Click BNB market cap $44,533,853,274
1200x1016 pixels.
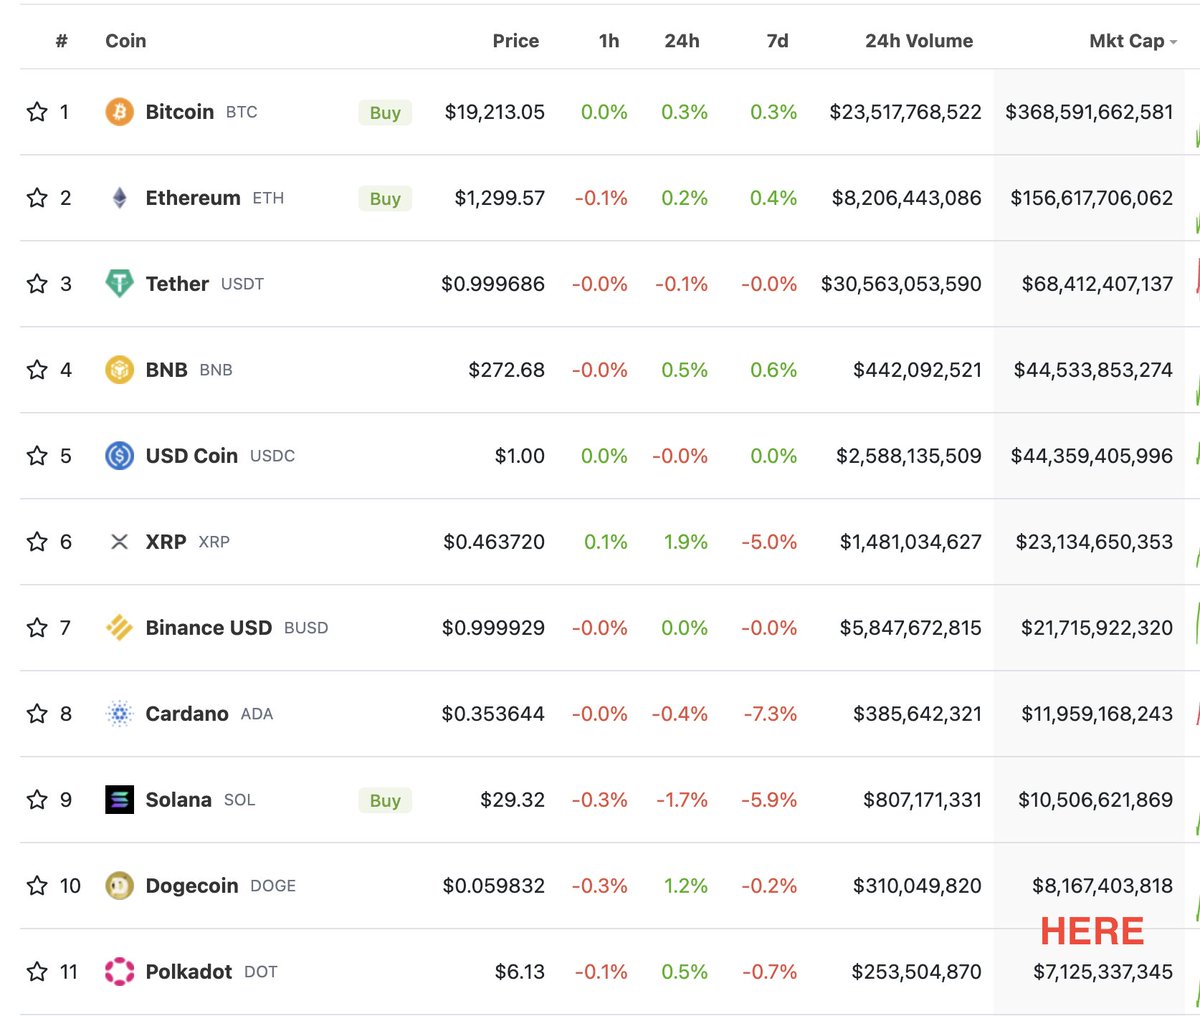[x=1093, y=370]
